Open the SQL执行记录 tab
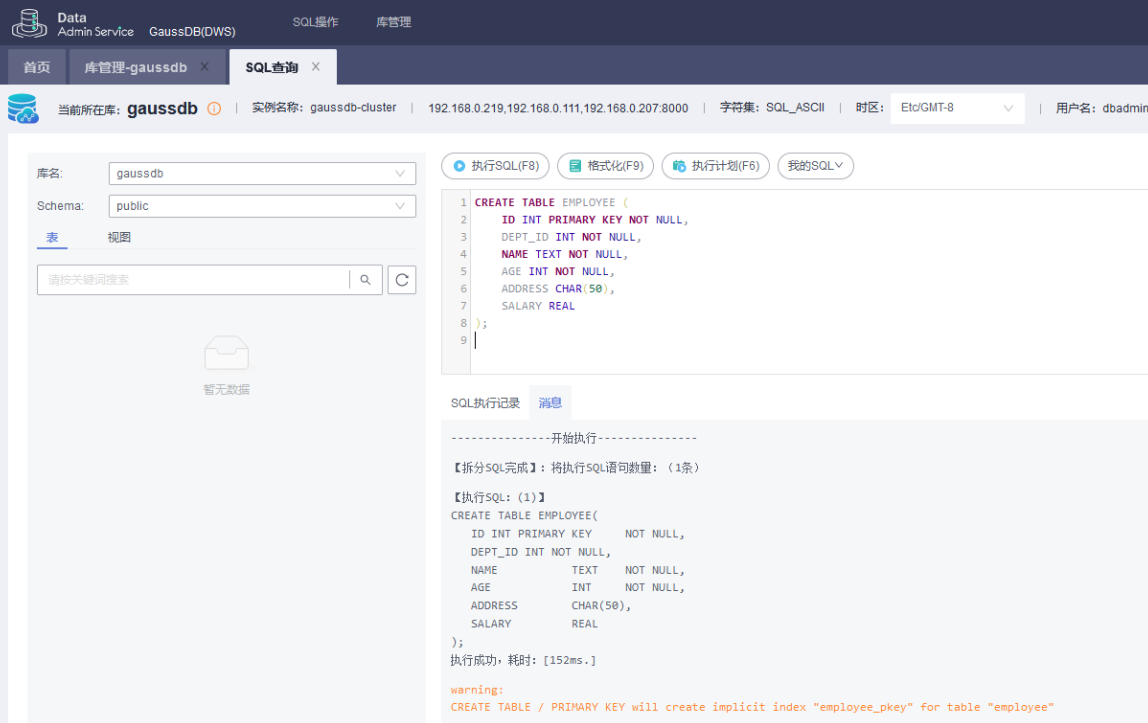This screenshot has height=723, width=1148. 485,403
